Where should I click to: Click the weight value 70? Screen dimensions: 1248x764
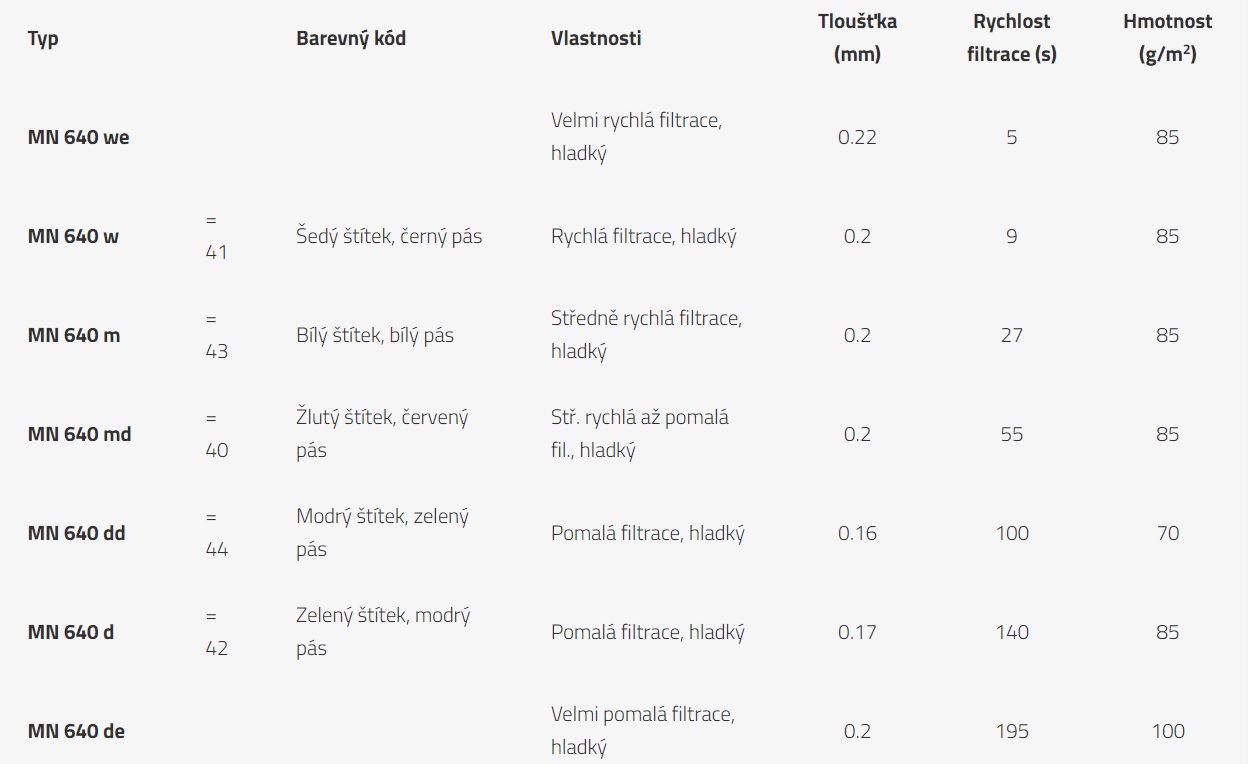1167,533
